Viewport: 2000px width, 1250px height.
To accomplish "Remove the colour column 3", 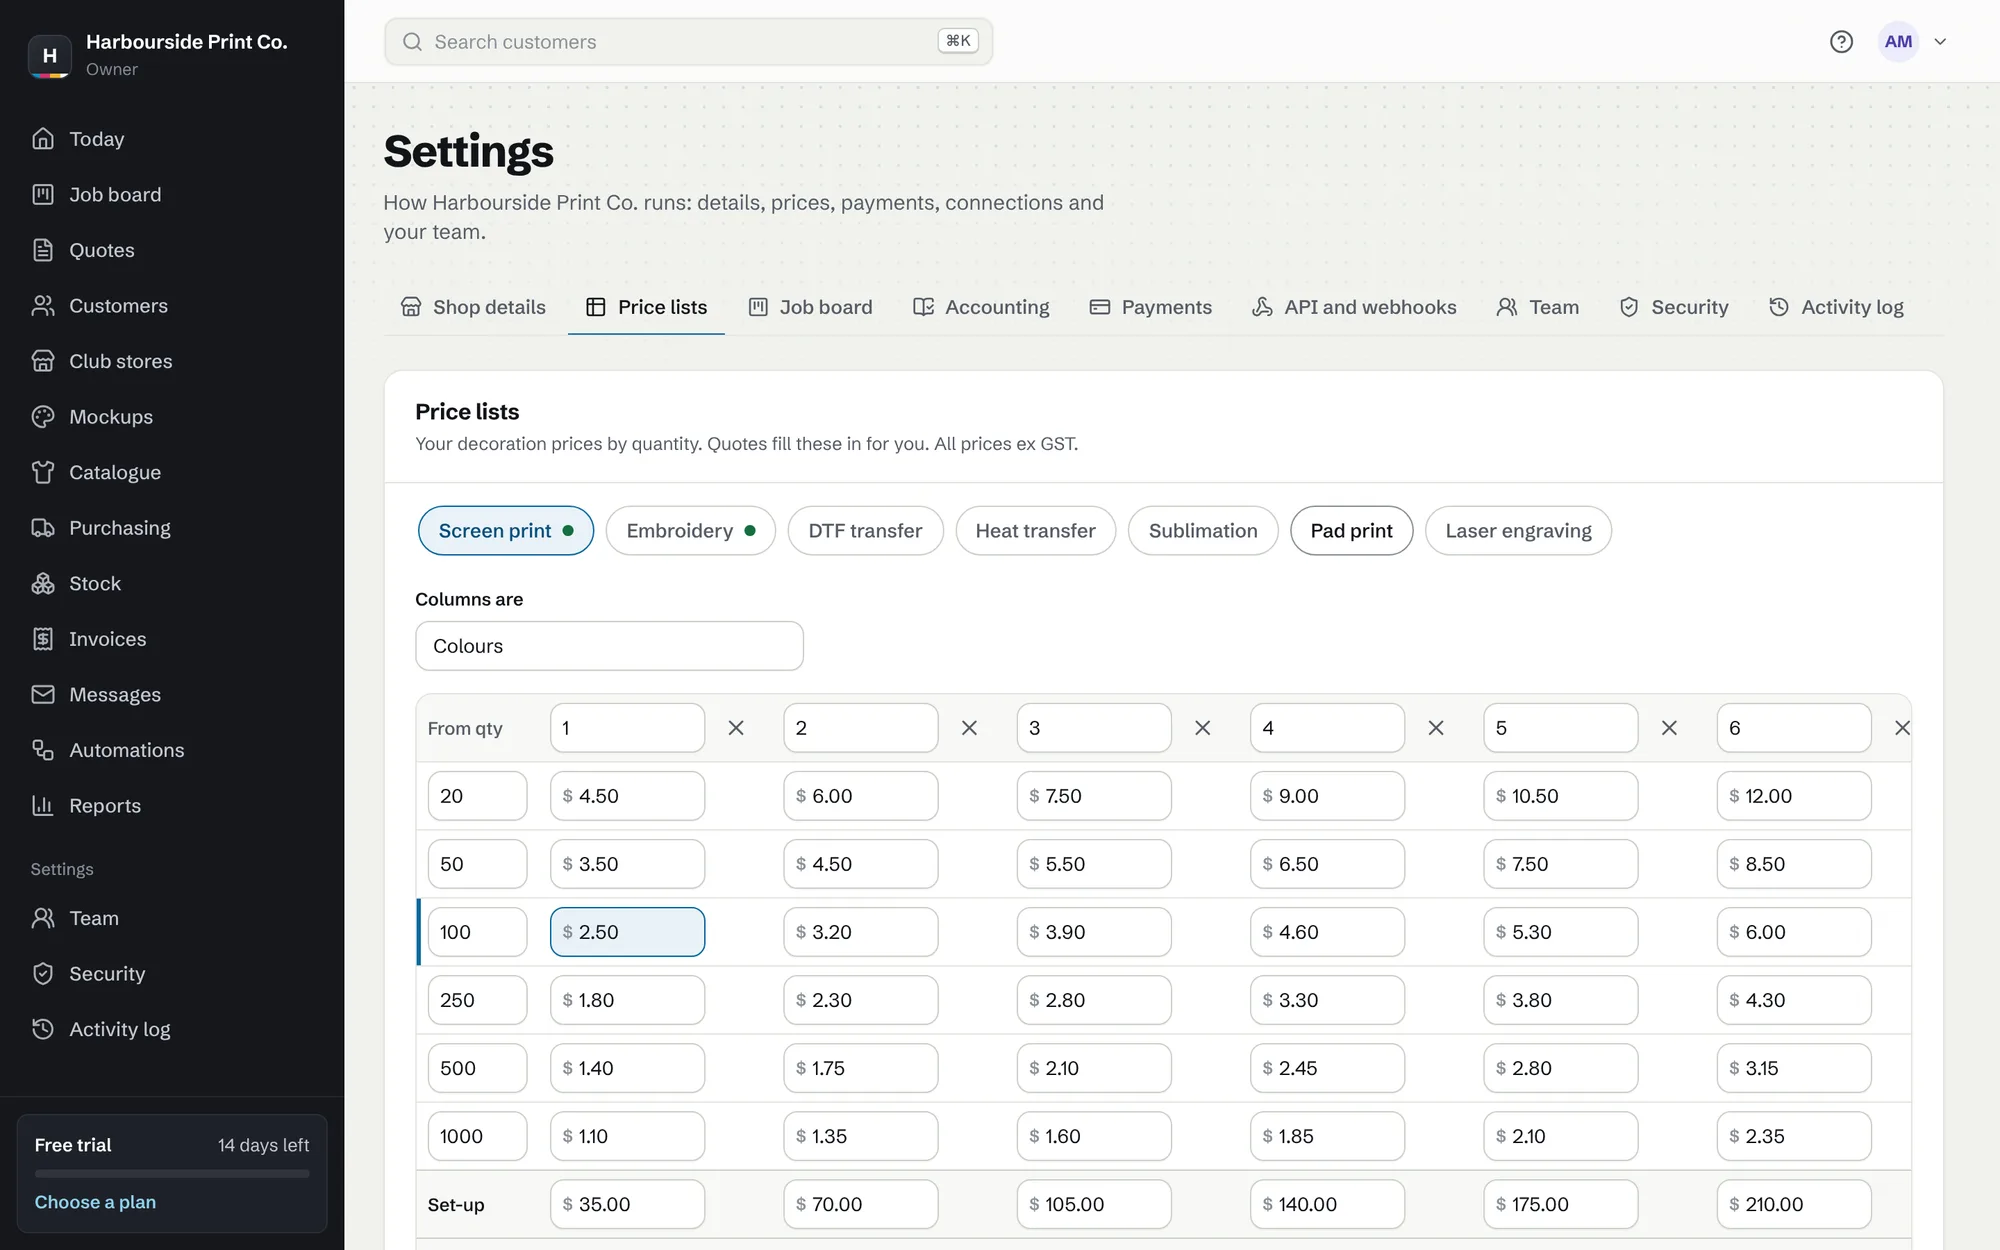I will pyautogui.click(x=1203, y=728).
